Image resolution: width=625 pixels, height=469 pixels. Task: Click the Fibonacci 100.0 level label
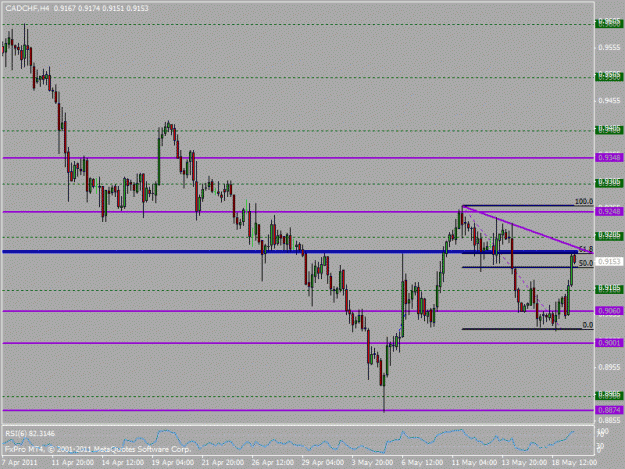584,202
